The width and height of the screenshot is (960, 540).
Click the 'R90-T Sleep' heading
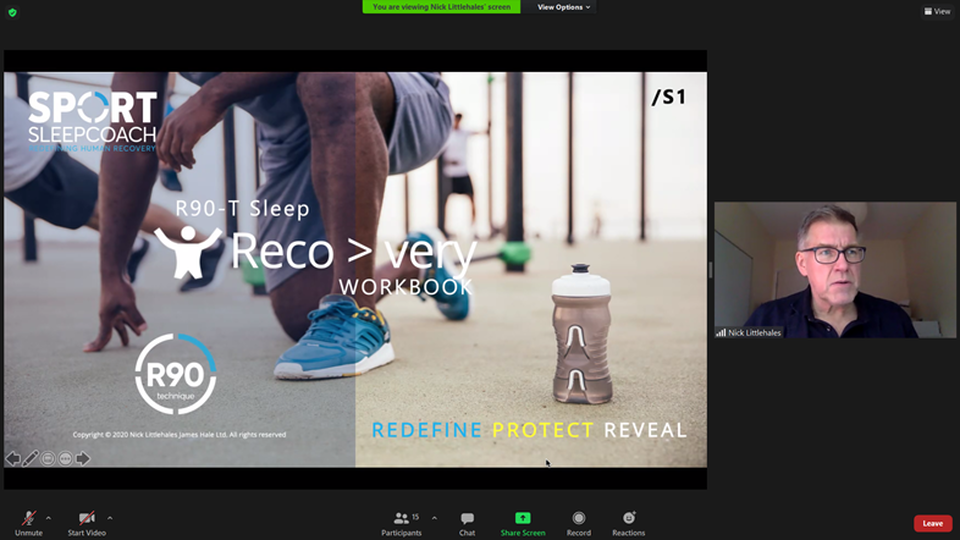pyautogui.click(x=242, y=208)
